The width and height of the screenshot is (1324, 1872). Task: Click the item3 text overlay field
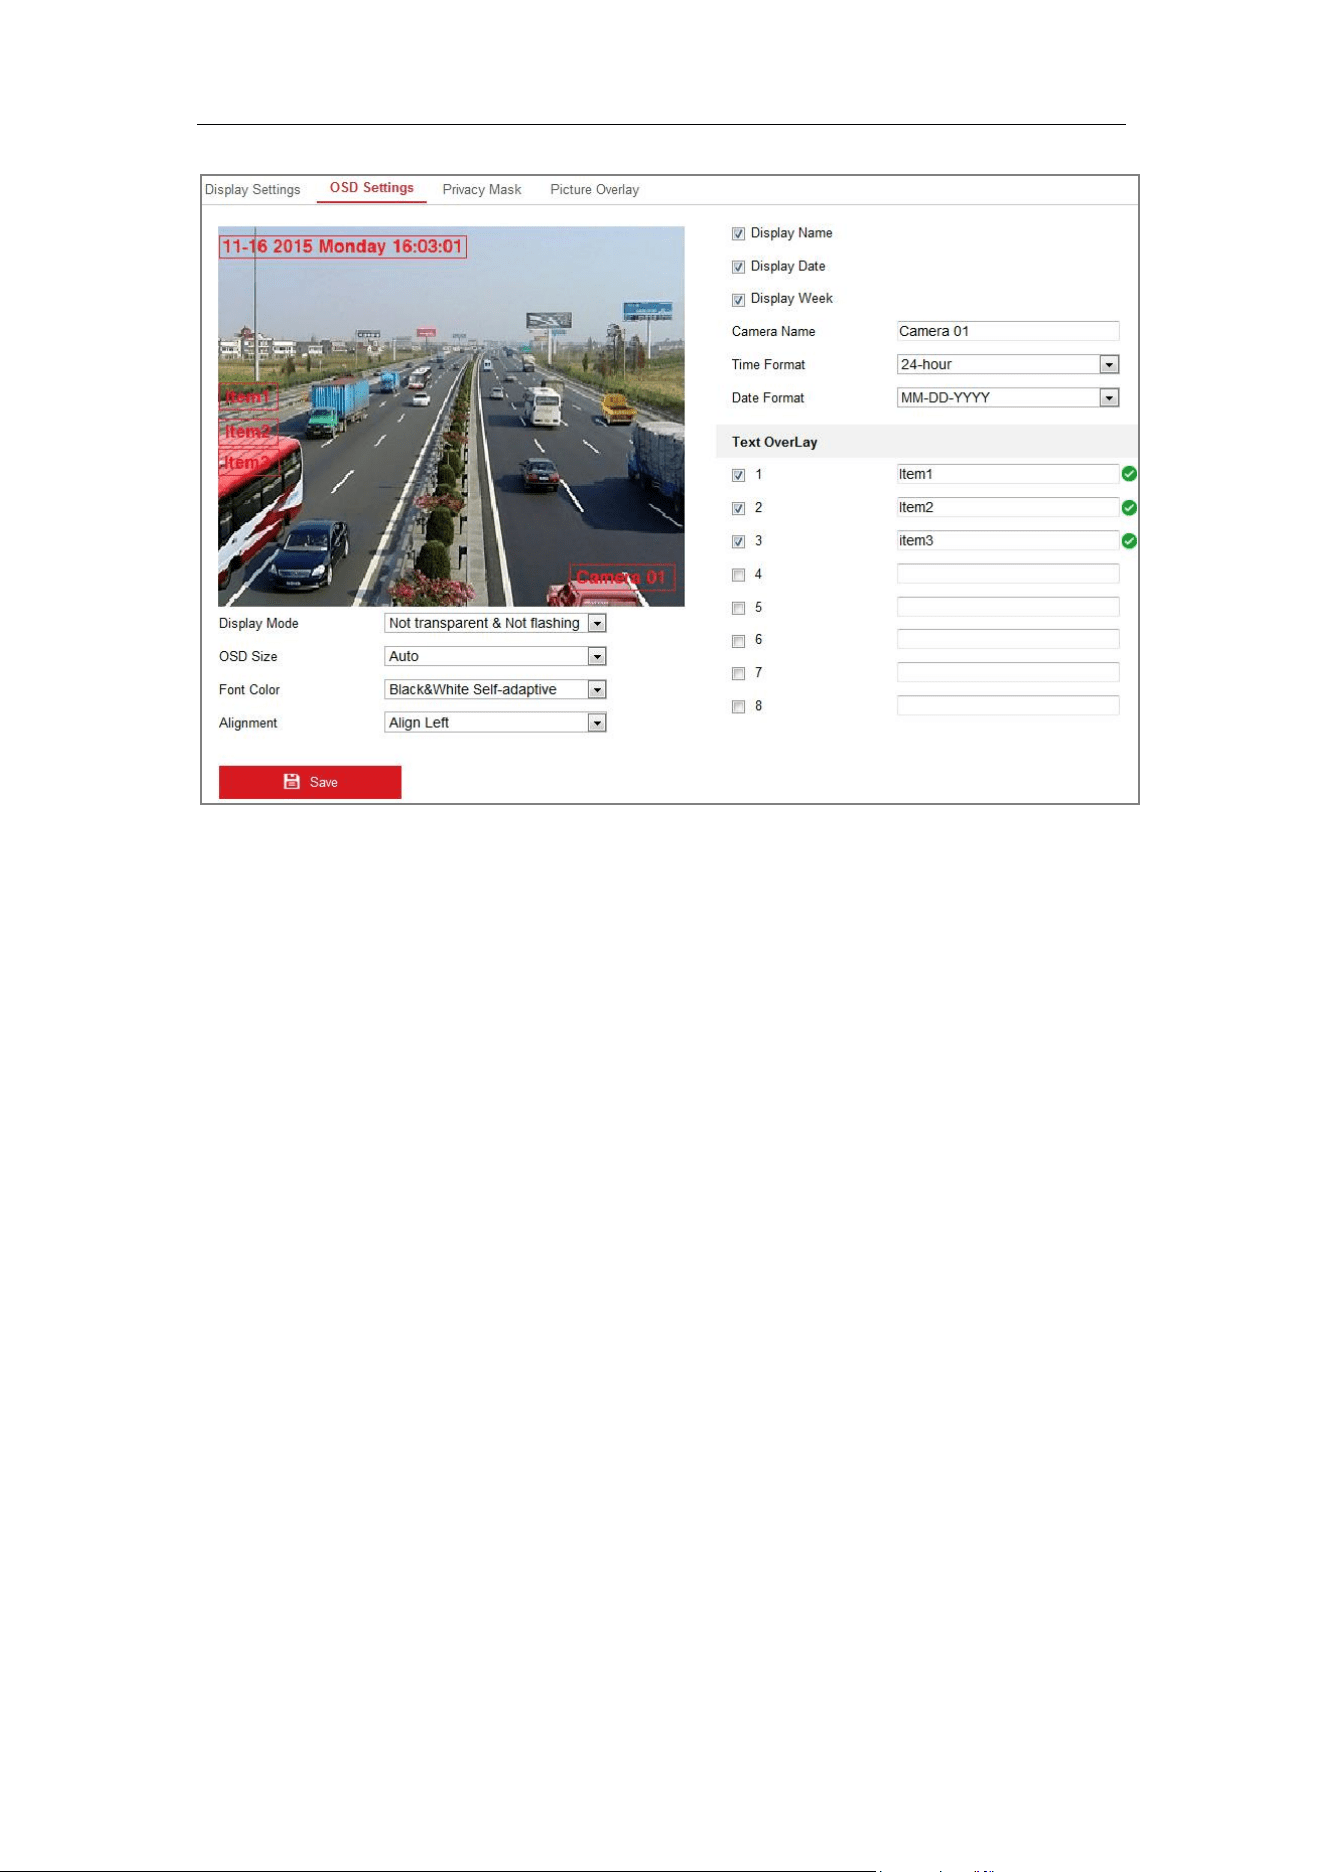pyautogui.click(x=1008, y=540)
